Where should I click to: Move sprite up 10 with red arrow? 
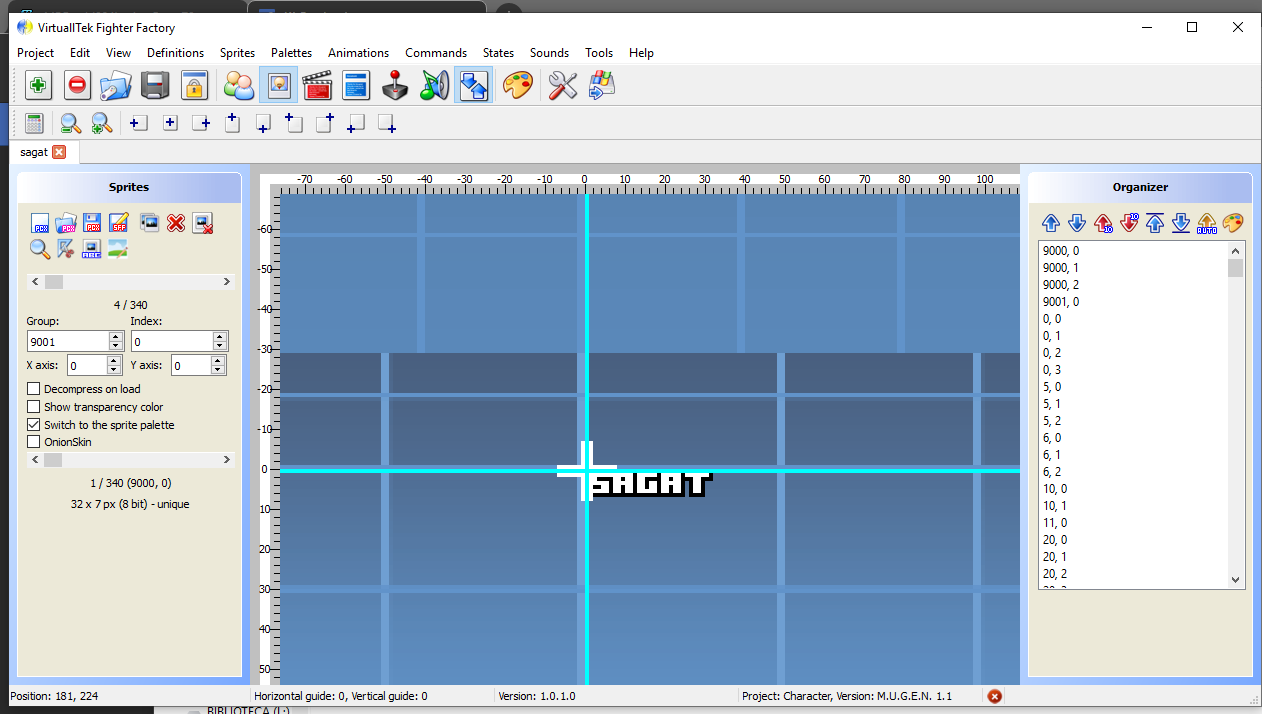pyautogui.click(x=1103, y=223)
